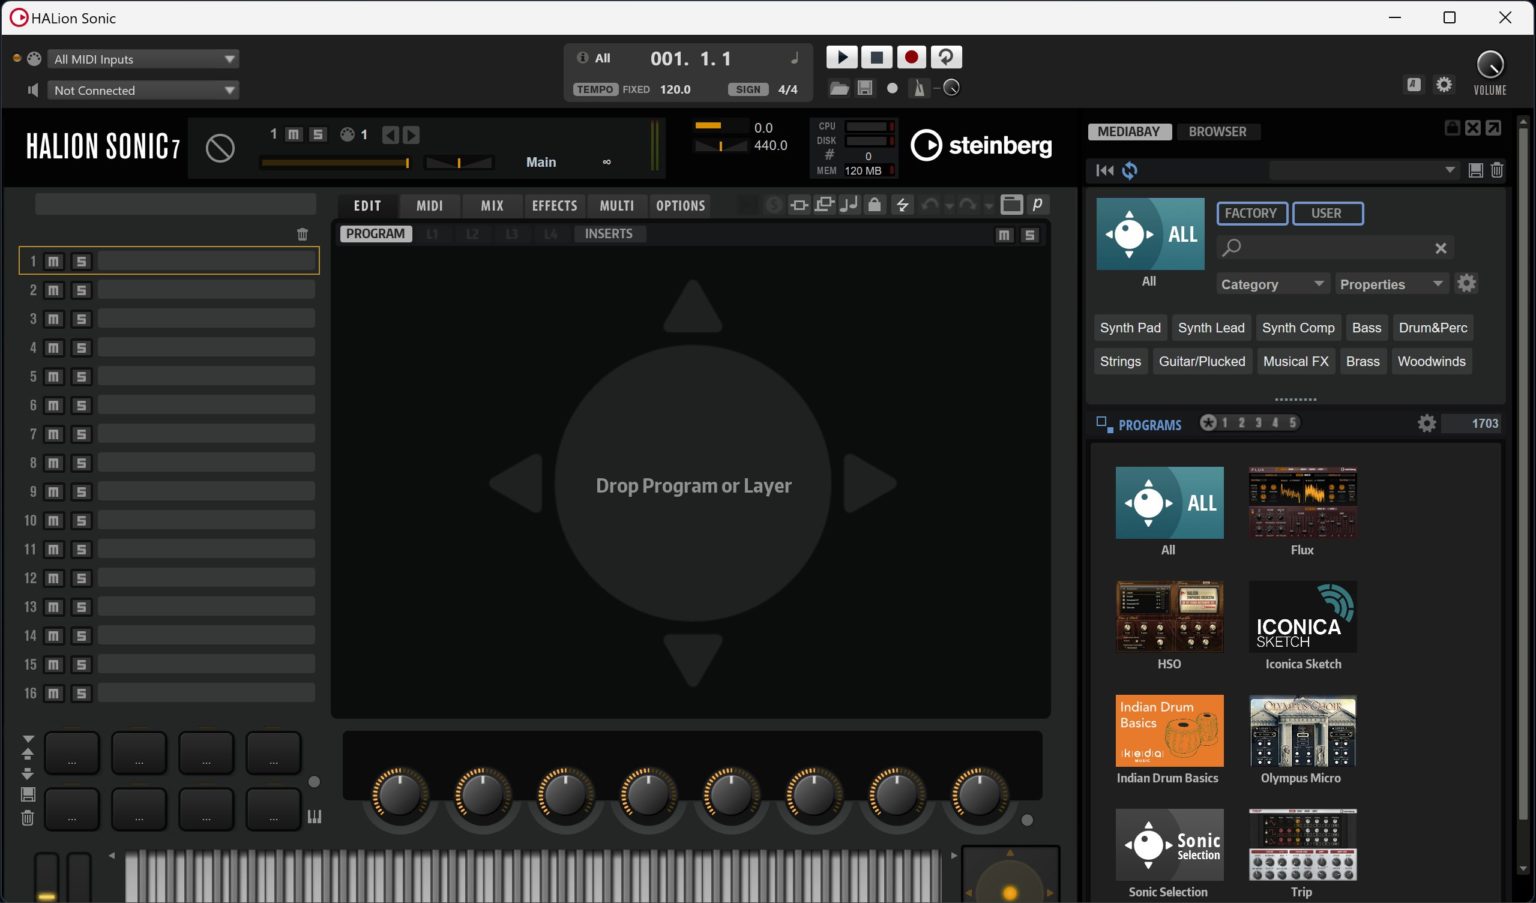Open the Properties filter dropdown
The width and height of the screenshot is (1536, 903).
tap(1391, 284)
